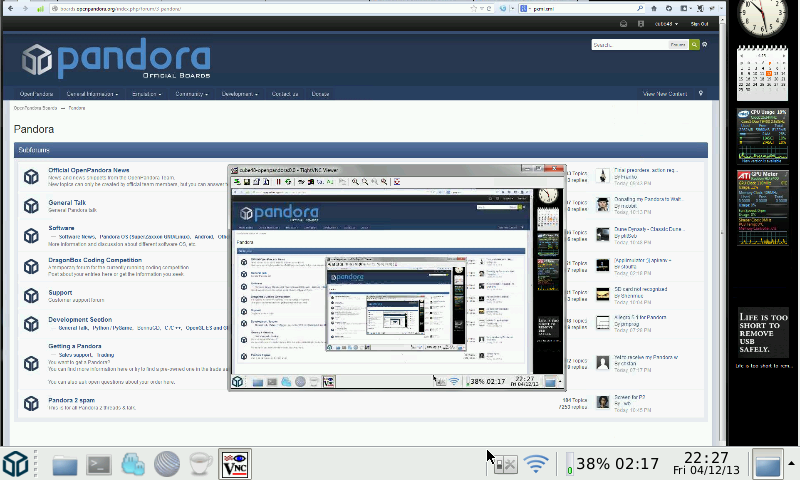The image size is (800, 480).
Task: Click Save connection icon in TightVNC Viewer toolbar
Action: [x=247, y=182]
